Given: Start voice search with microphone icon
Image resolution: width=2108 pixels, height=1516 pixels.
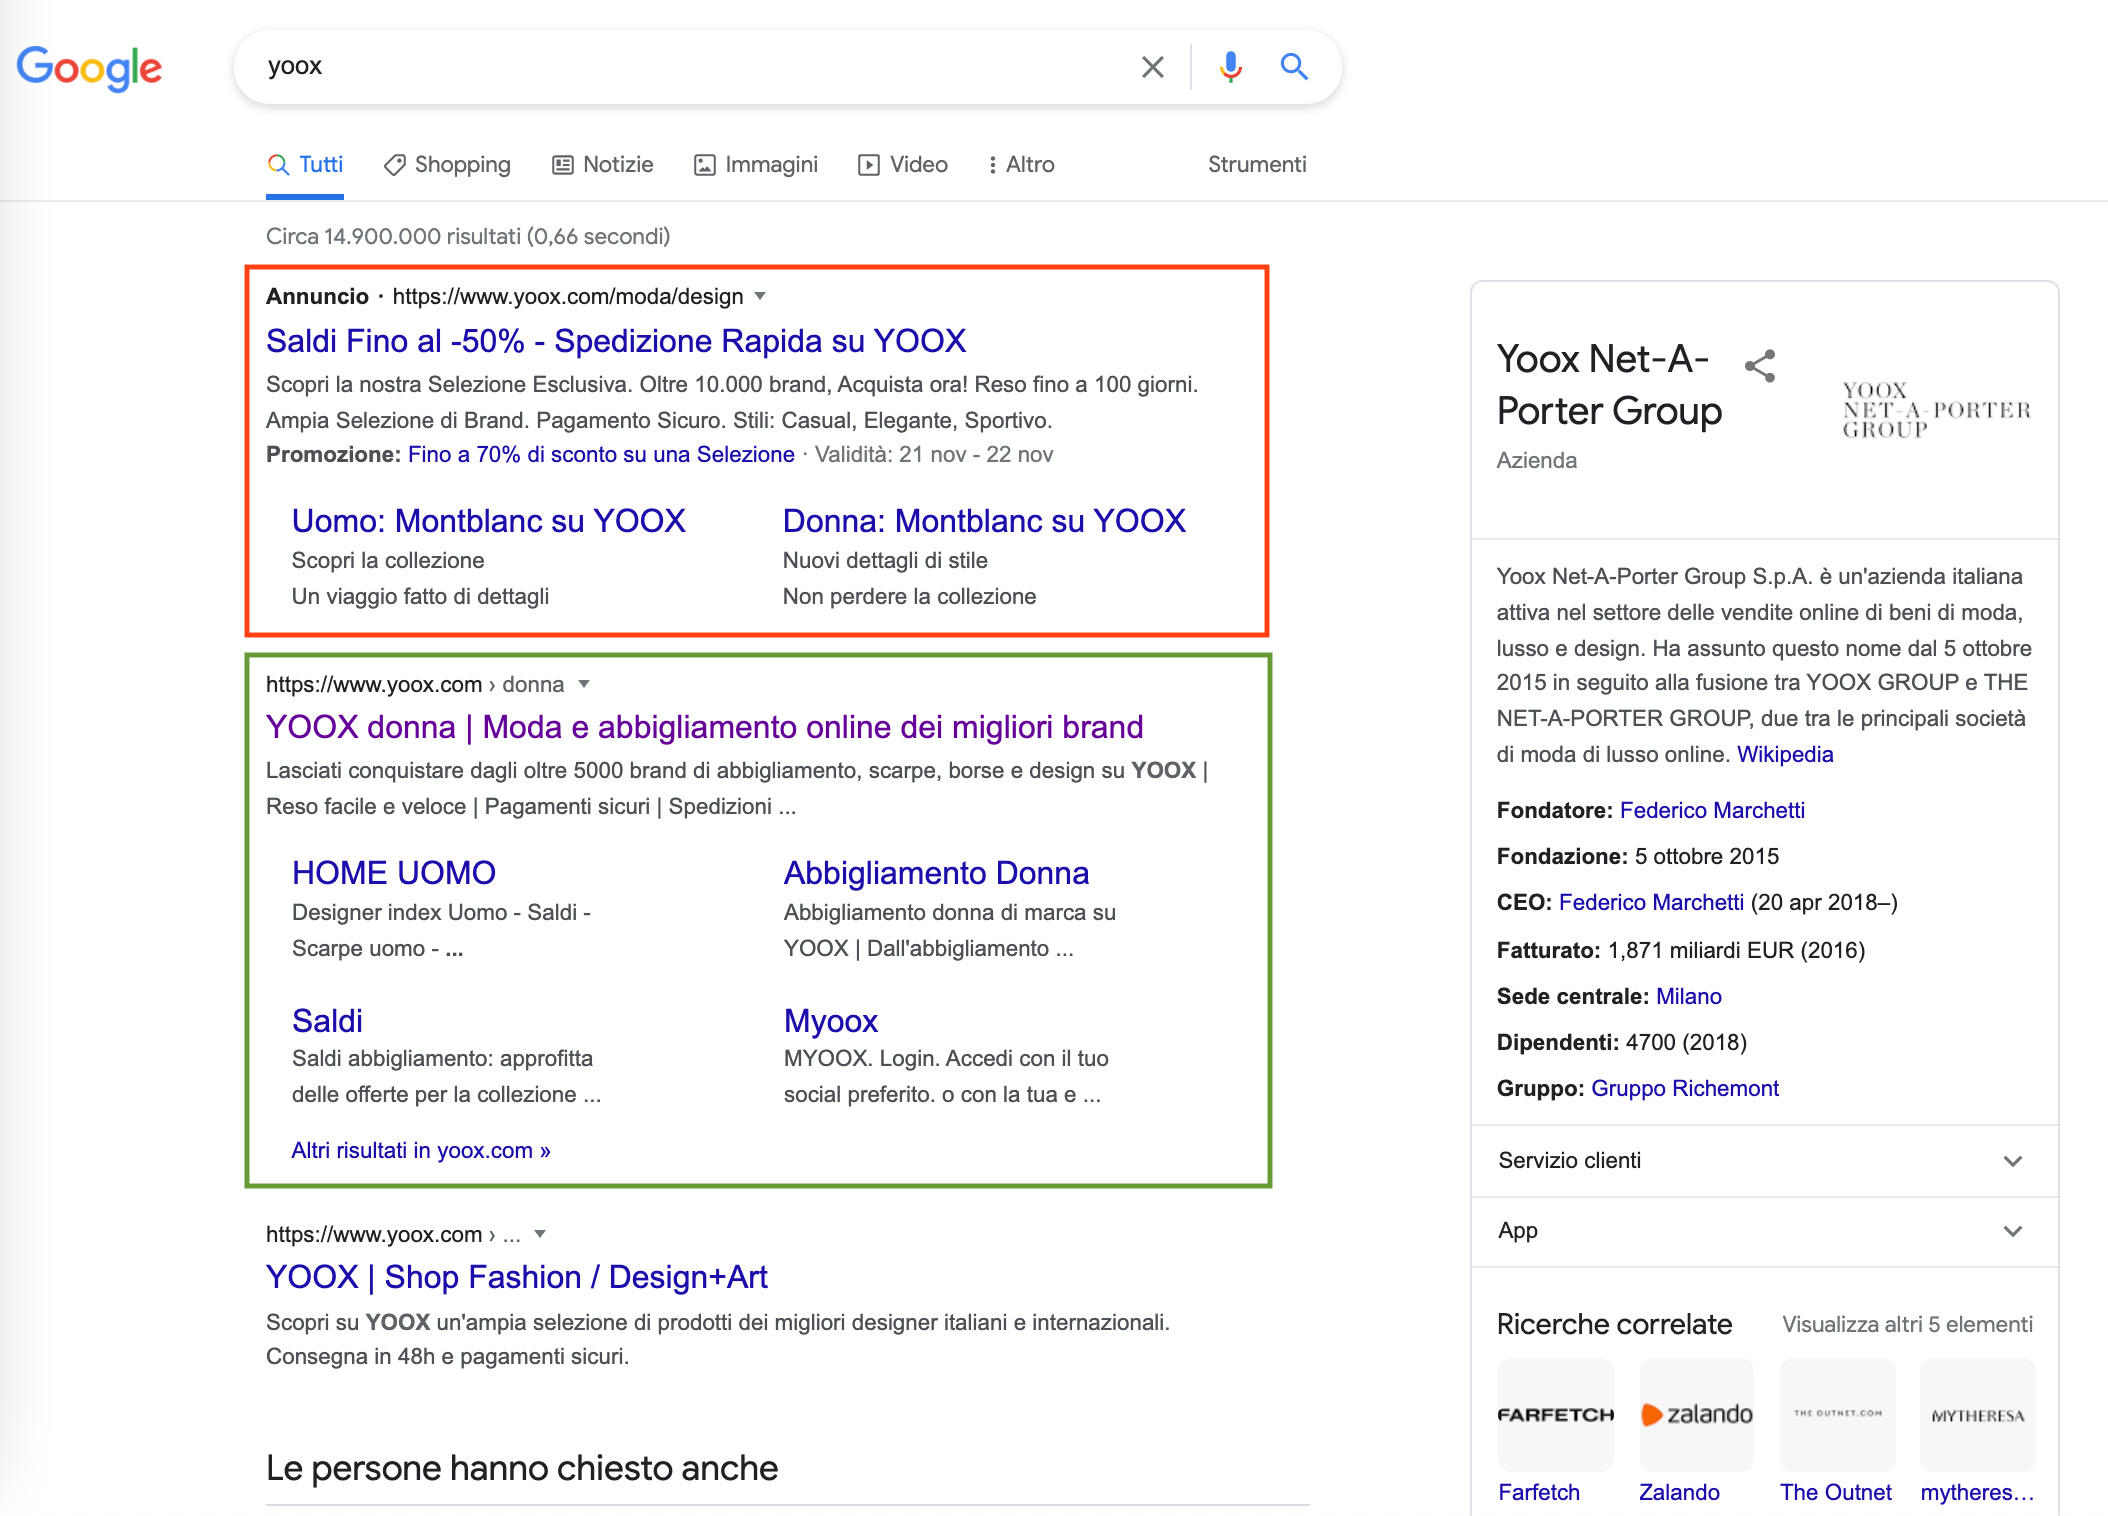Looking at the screenshot, I should 1230,67.
